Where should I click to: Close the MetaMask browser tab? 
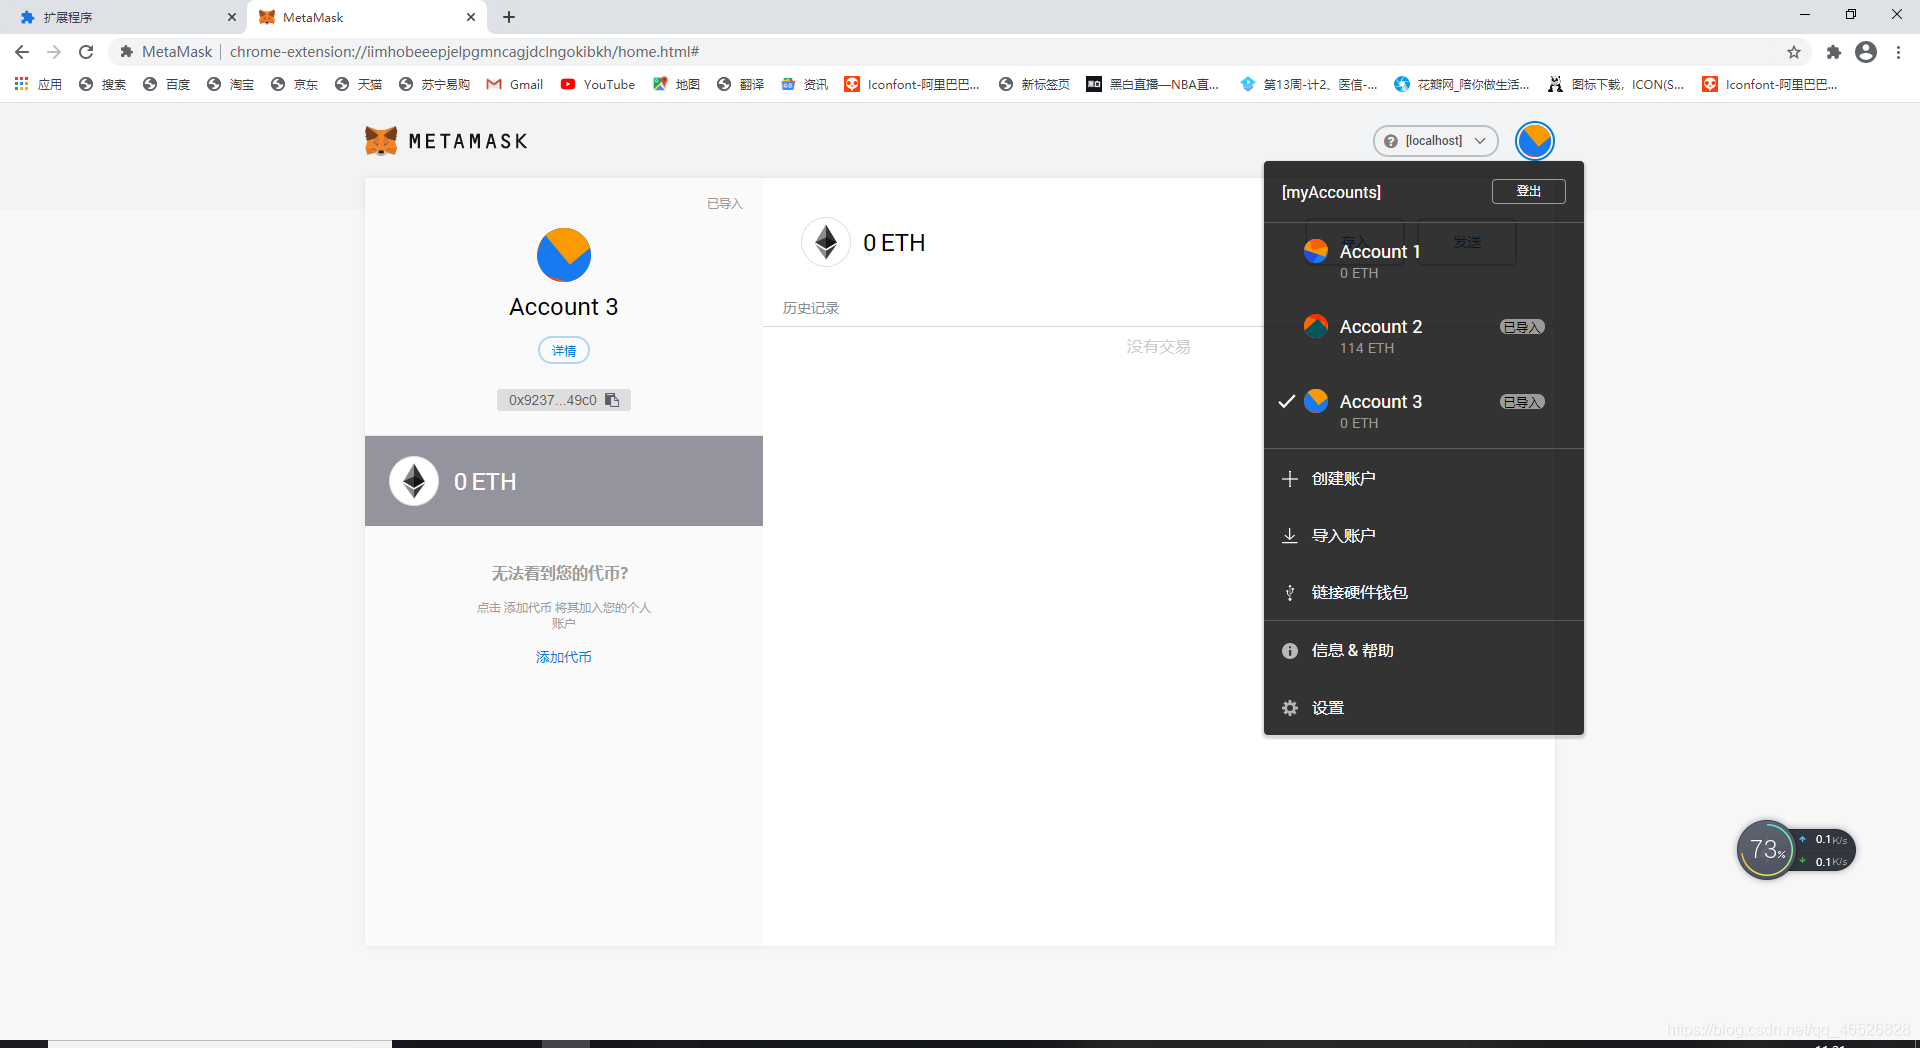pos(471,17)
